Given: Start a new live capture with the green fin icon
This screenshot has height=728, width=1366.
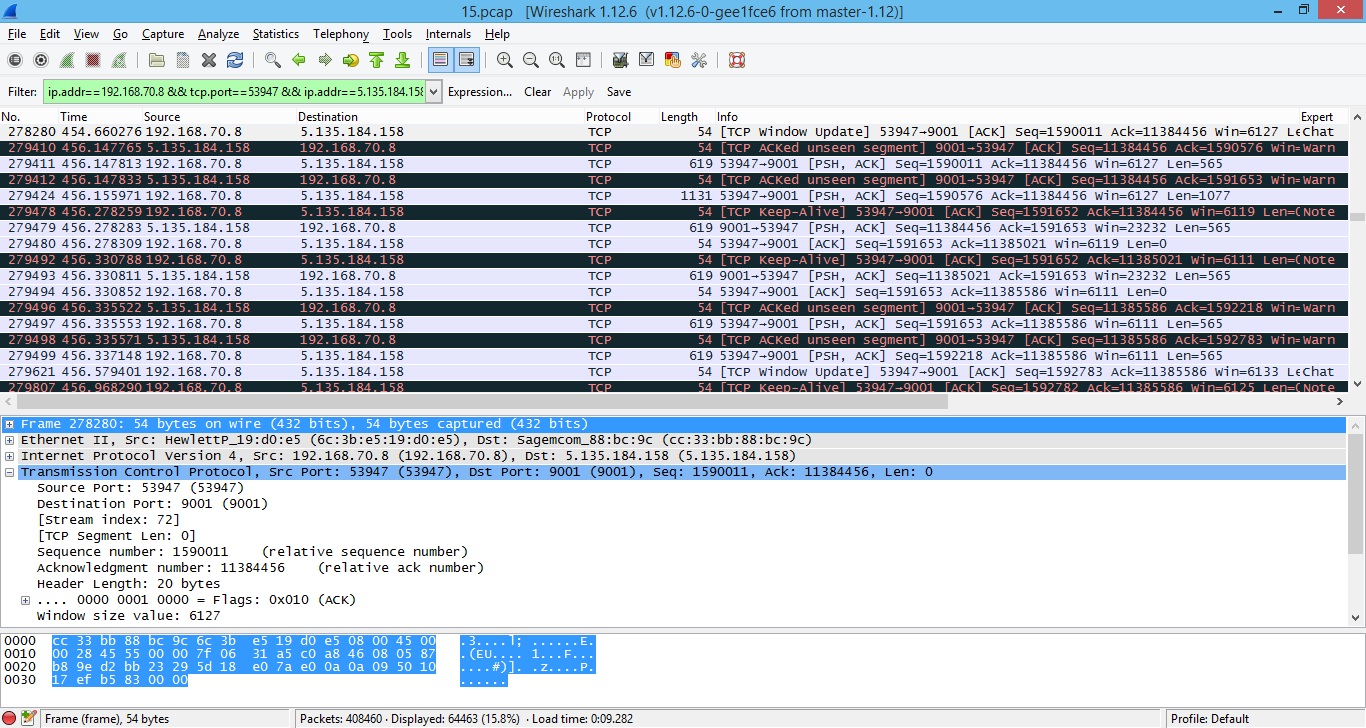Looking at the screenshot, I should (x=66, y=60).
